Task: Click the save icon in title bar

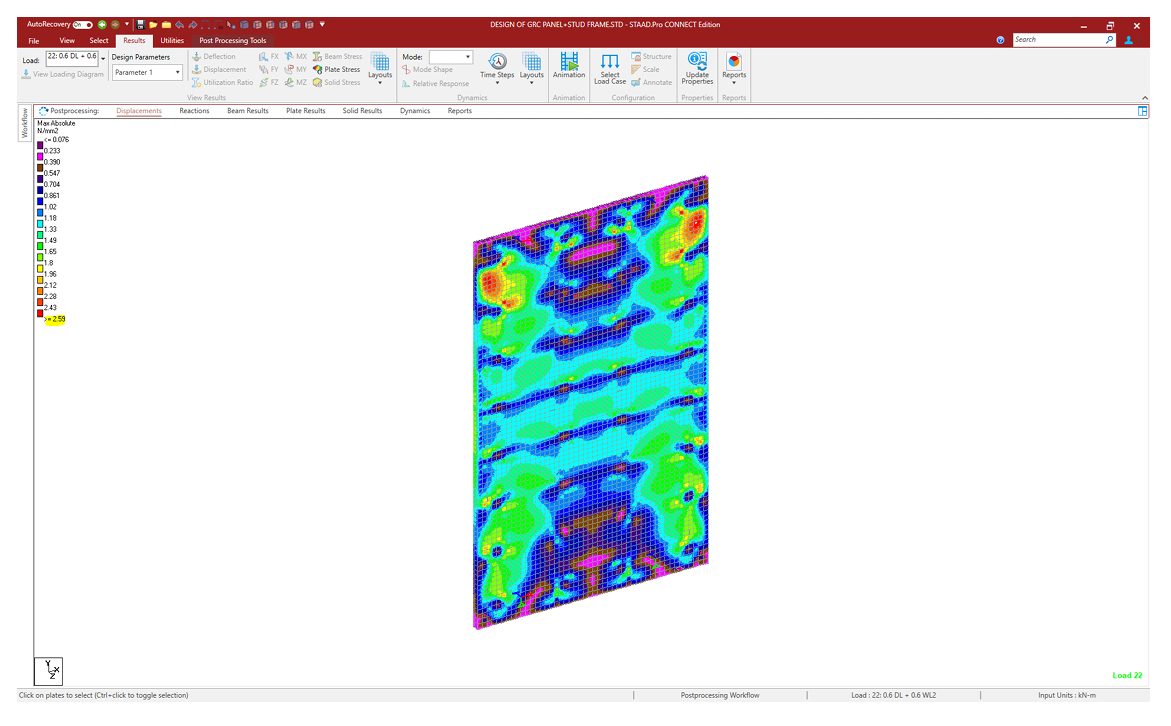Action: pos(141,24)
